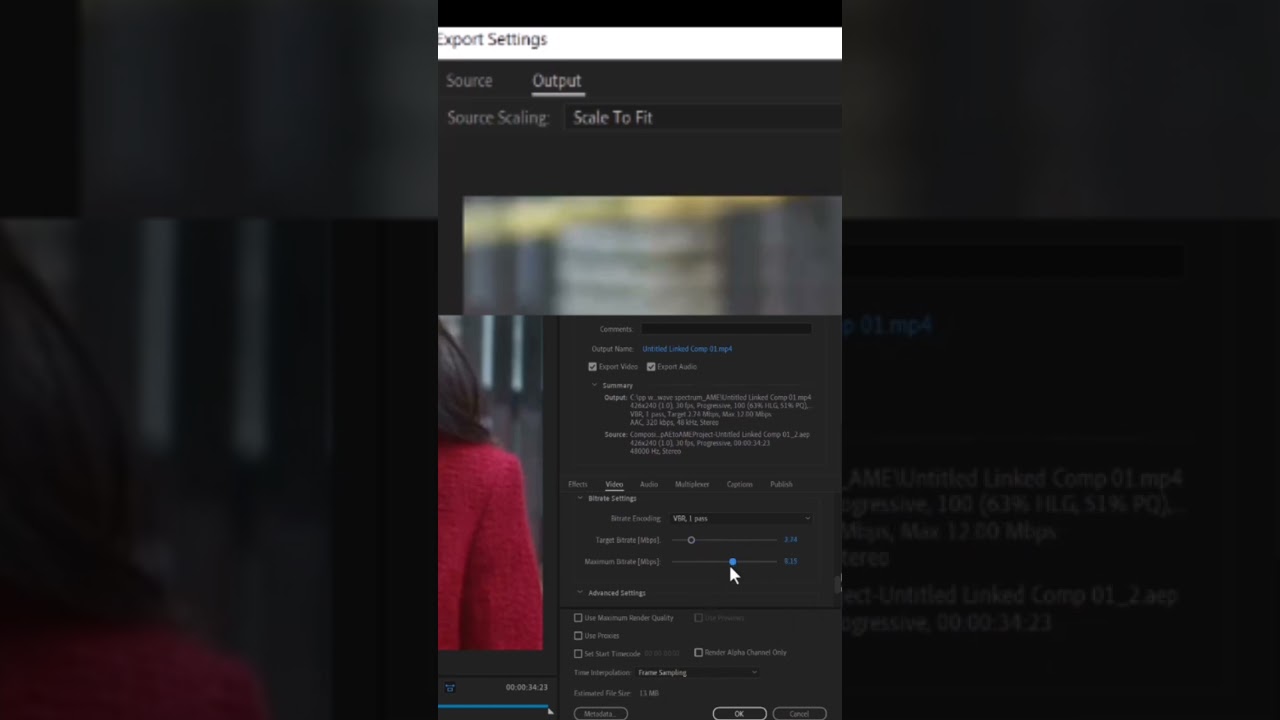Click the blue icon beside the preview timecode
This screenshot has width=1280, height=720.
pos(450,688)
